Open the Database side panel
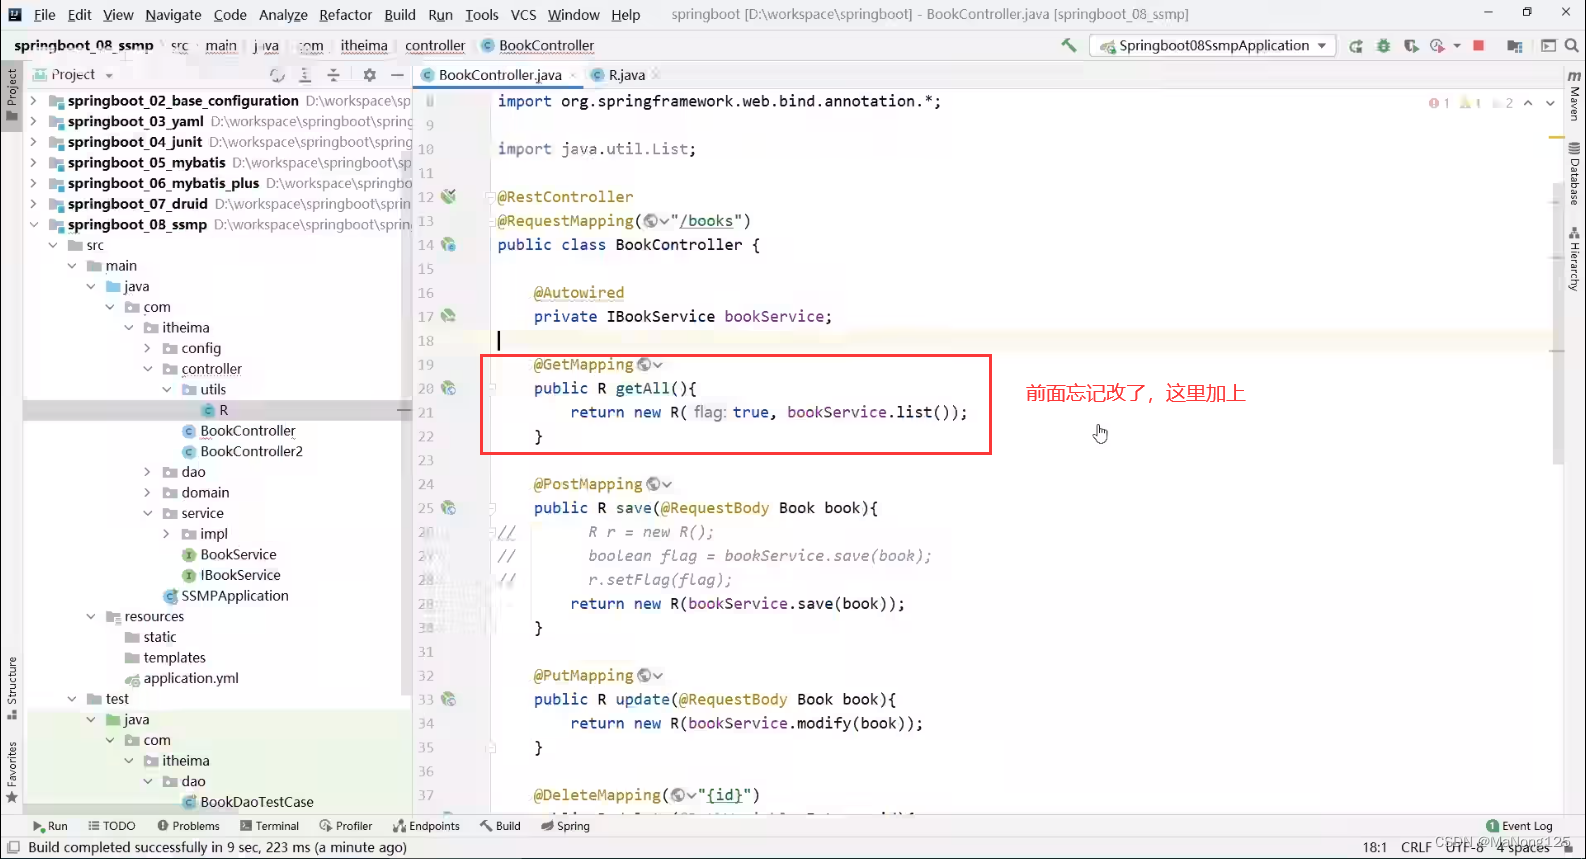 (1575, 173)
